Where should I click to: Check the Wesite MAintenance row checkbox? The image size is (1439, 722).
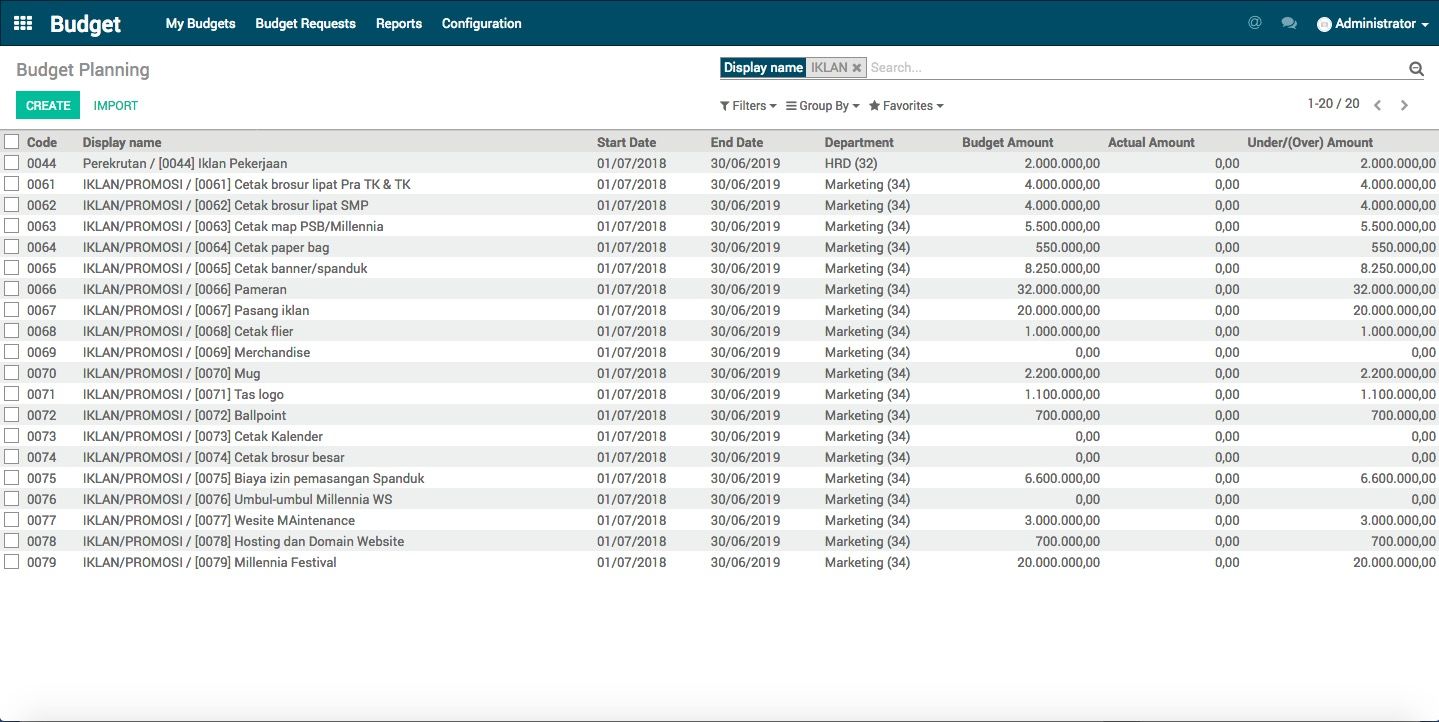[x=11, y=520]
